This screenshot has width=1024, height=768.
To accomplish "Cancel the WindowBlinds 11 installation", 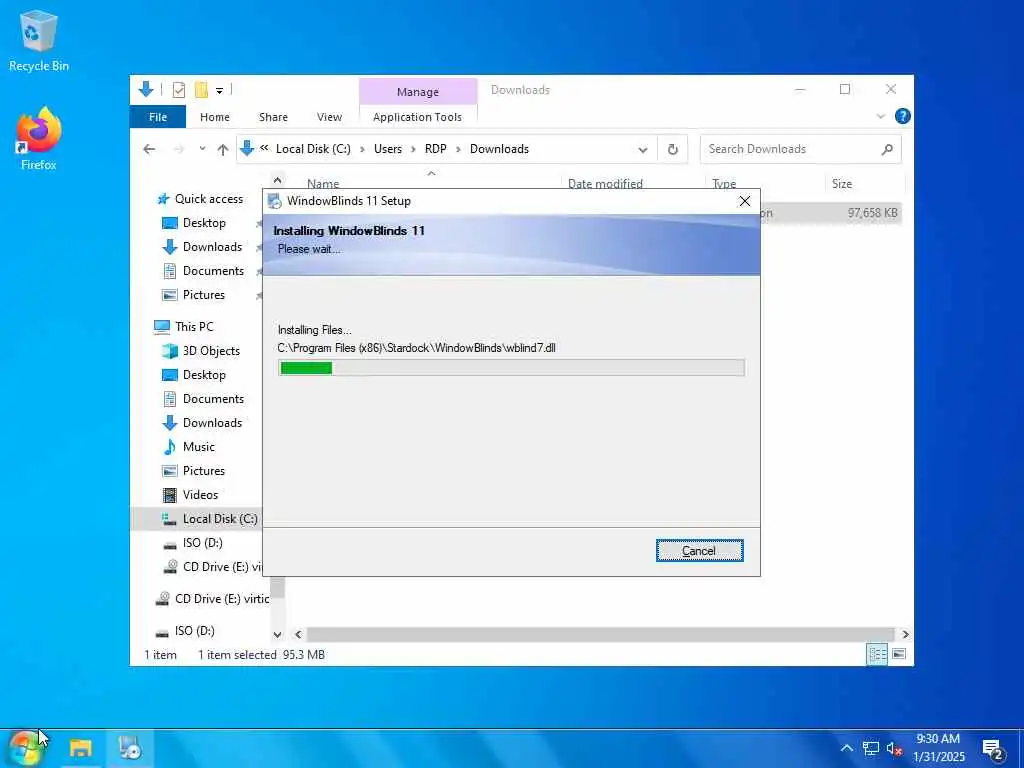I will coord(699,551).
